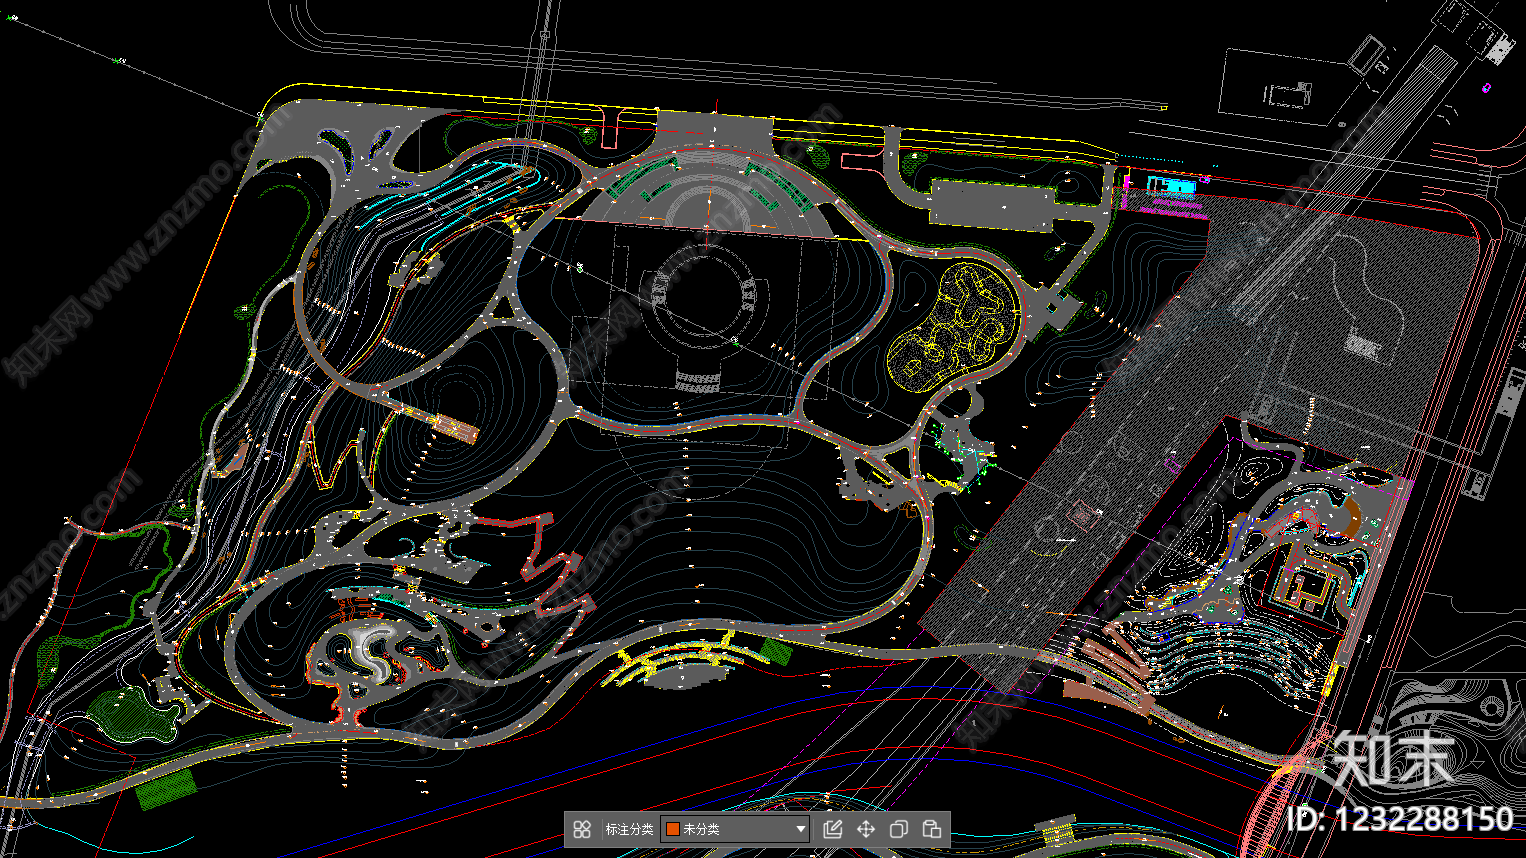Click the 标注分类 label
1526x858 pixels.
click(629, 829)
